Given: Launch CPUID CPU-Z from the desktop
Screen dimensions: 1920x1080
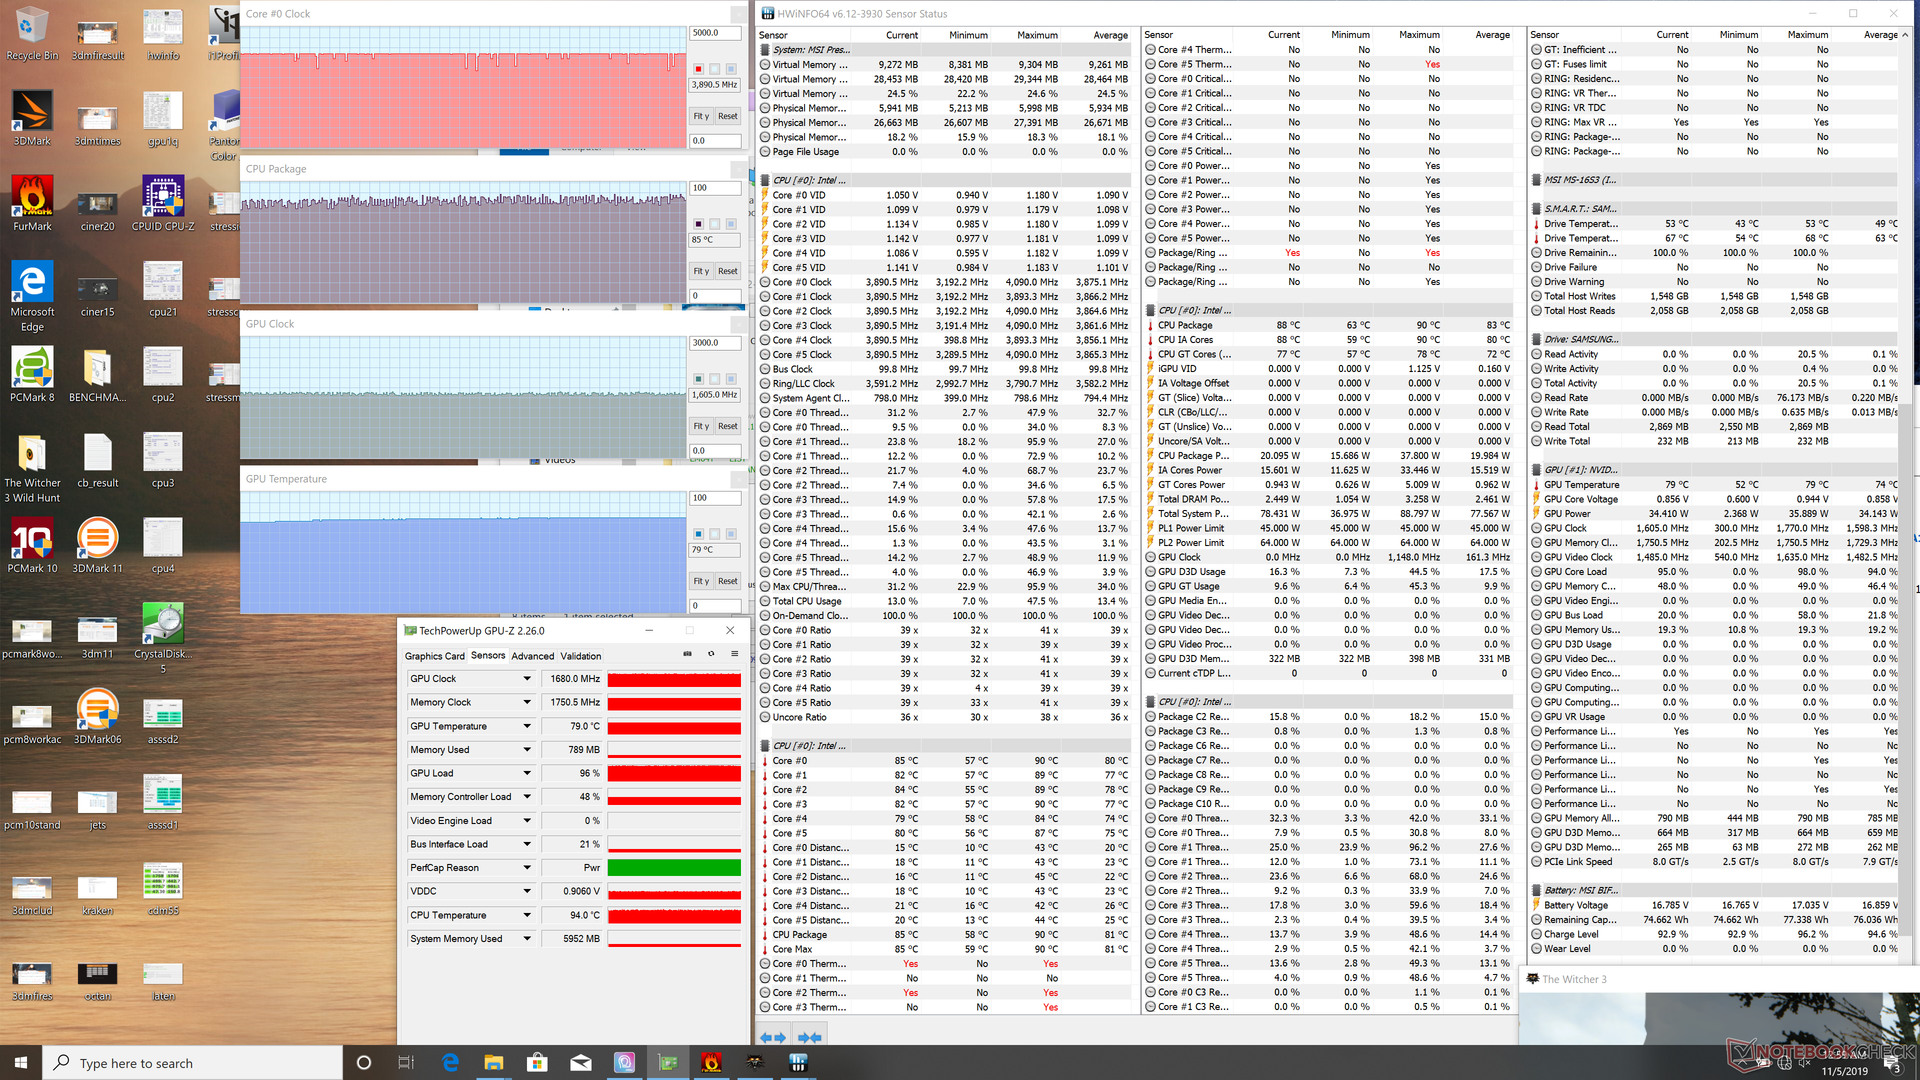Looking at the screenshot, I should 163,203.
